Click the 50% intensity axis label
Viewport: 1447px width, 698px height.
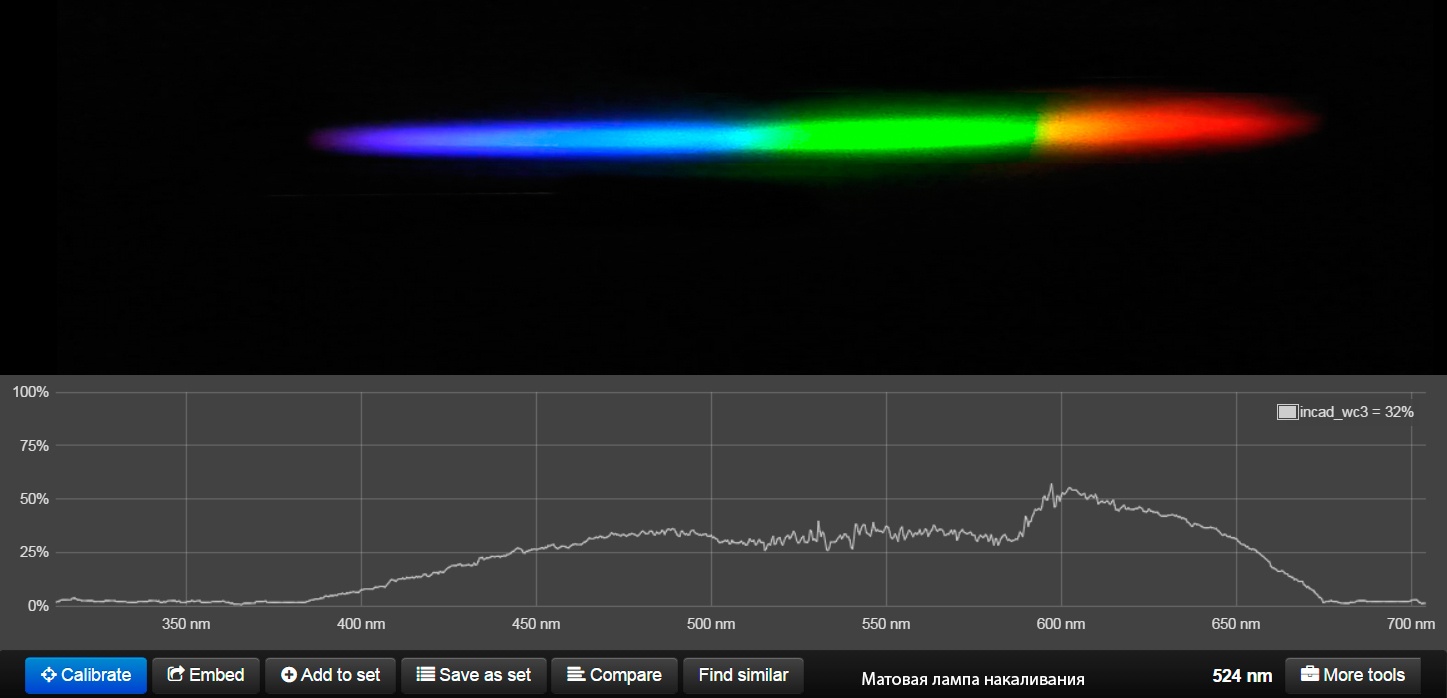pyautogui.click(x=34, y=499)
